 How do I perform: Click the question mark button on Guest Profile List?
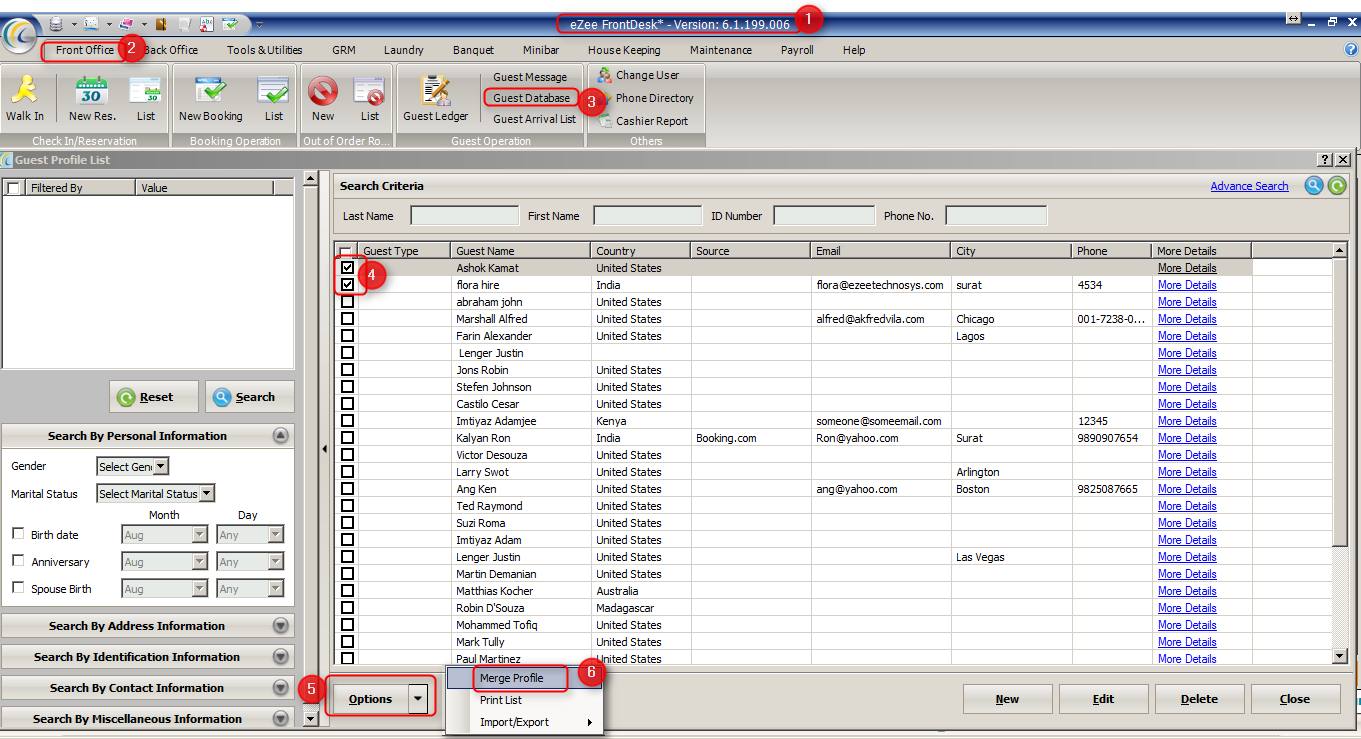coord(1325,160)
